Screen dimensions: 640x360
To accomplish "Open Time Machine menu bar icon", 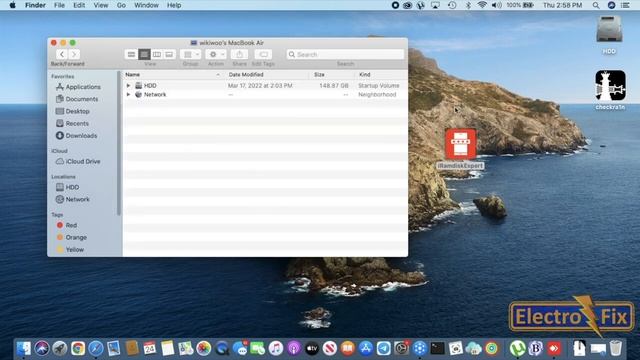I will click(452, 5).
